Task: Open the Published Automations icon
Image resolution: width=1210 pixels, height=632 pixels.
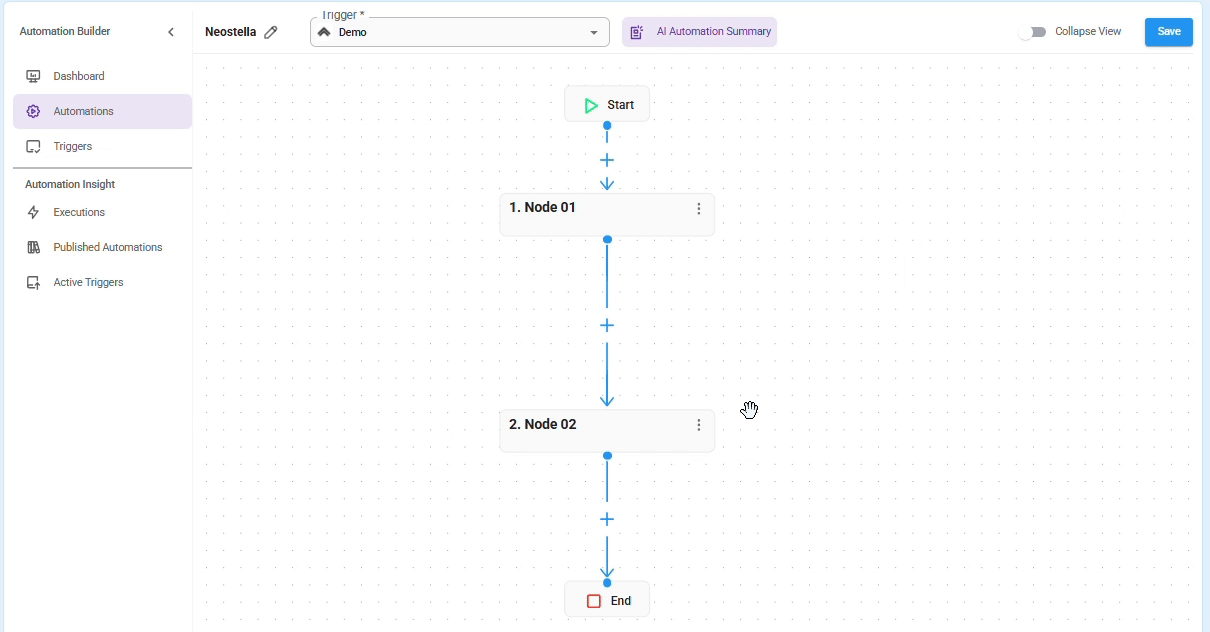Action: click(33, 247)
